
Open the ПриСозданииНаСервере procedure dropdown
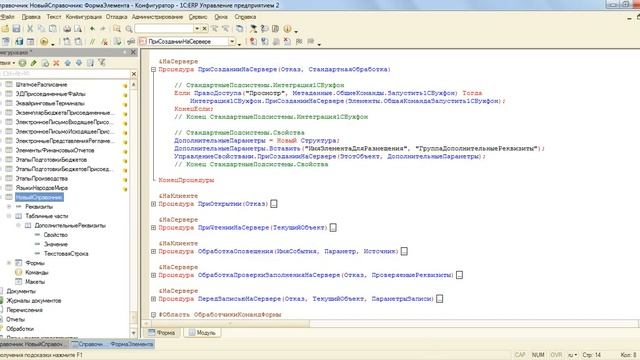232,42
